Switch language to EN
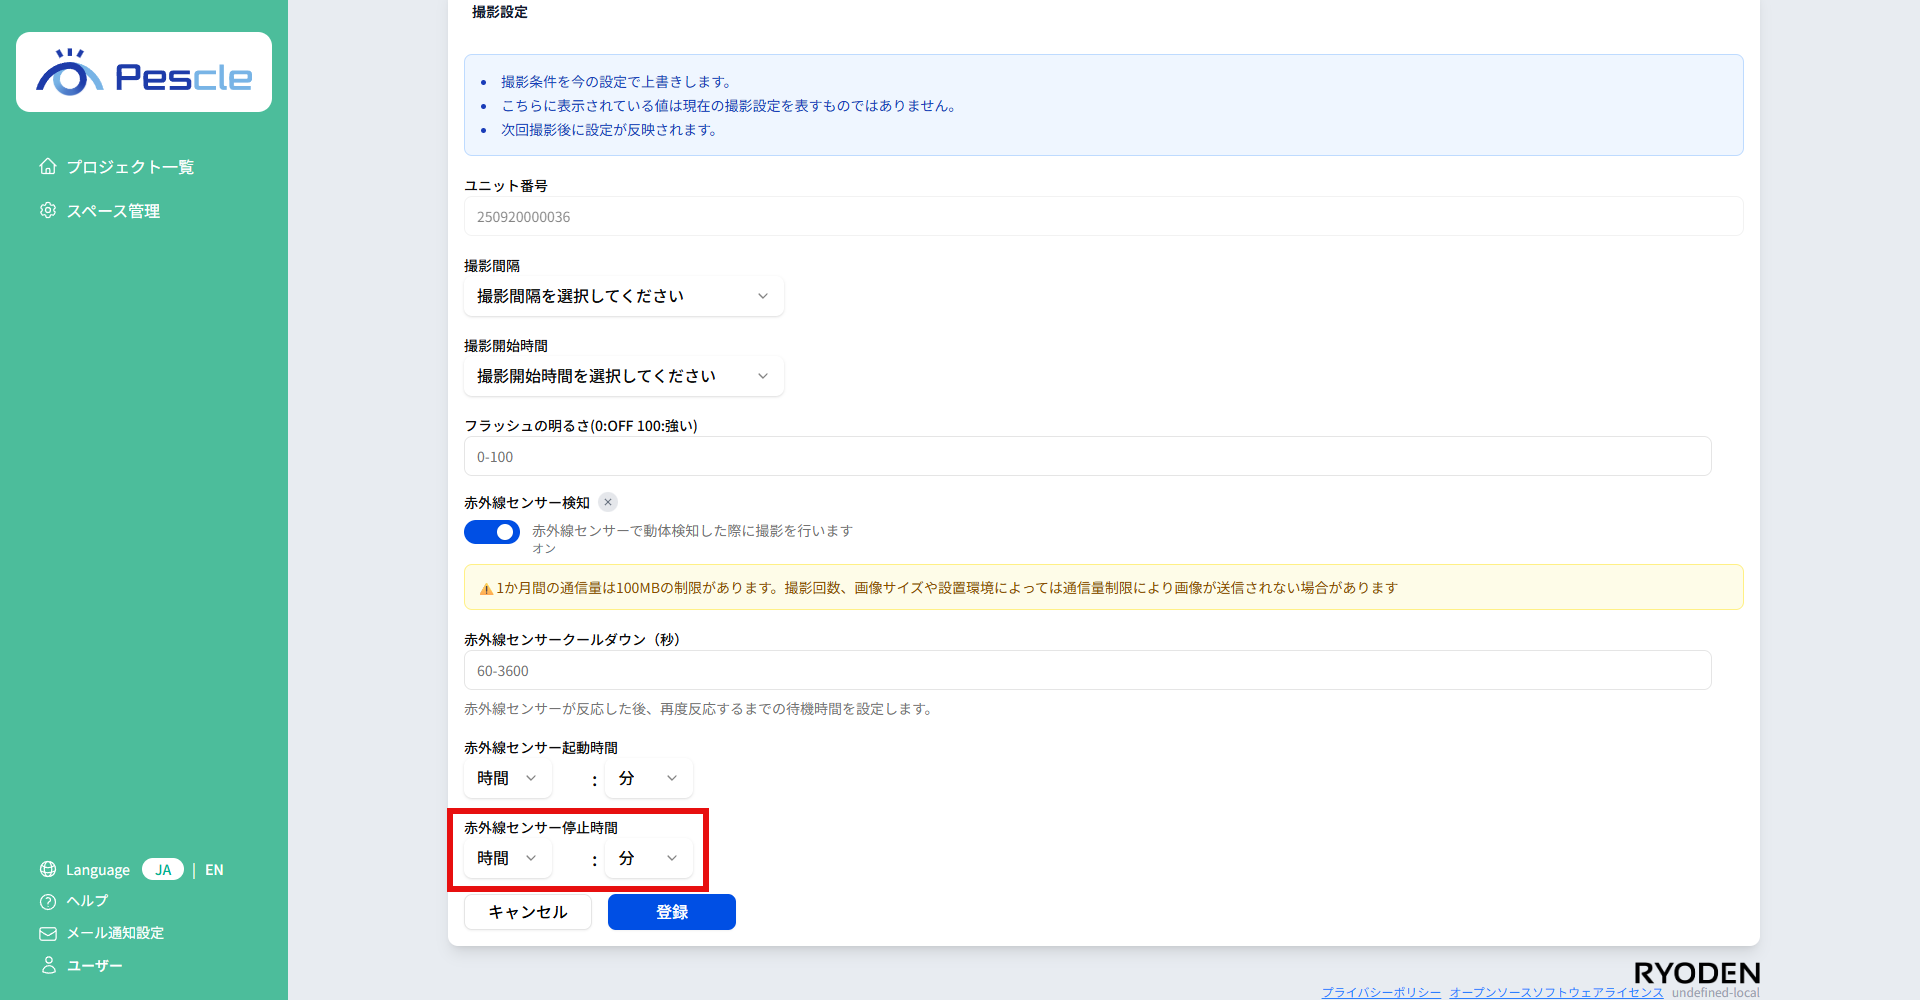The image size is (1920, 1000). click(x=214, y=870)
